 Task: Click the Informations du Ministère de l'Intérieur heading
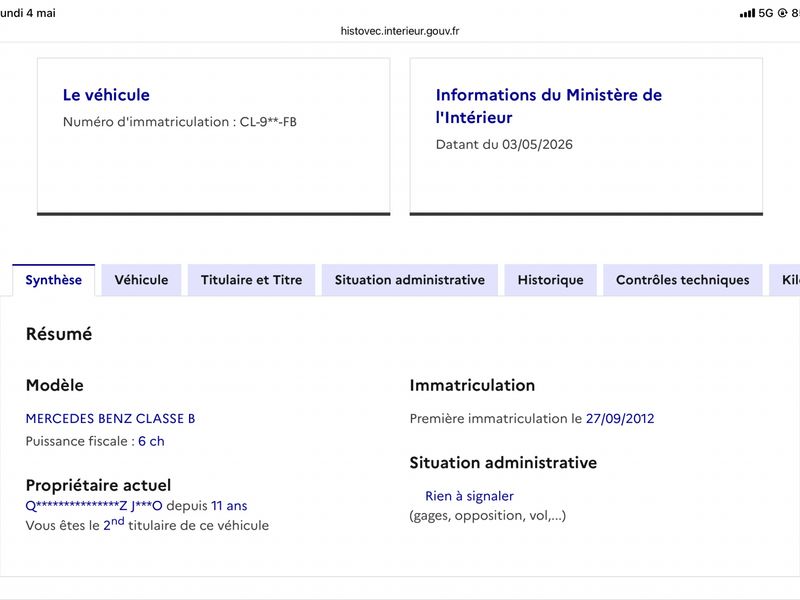[549, 106]
